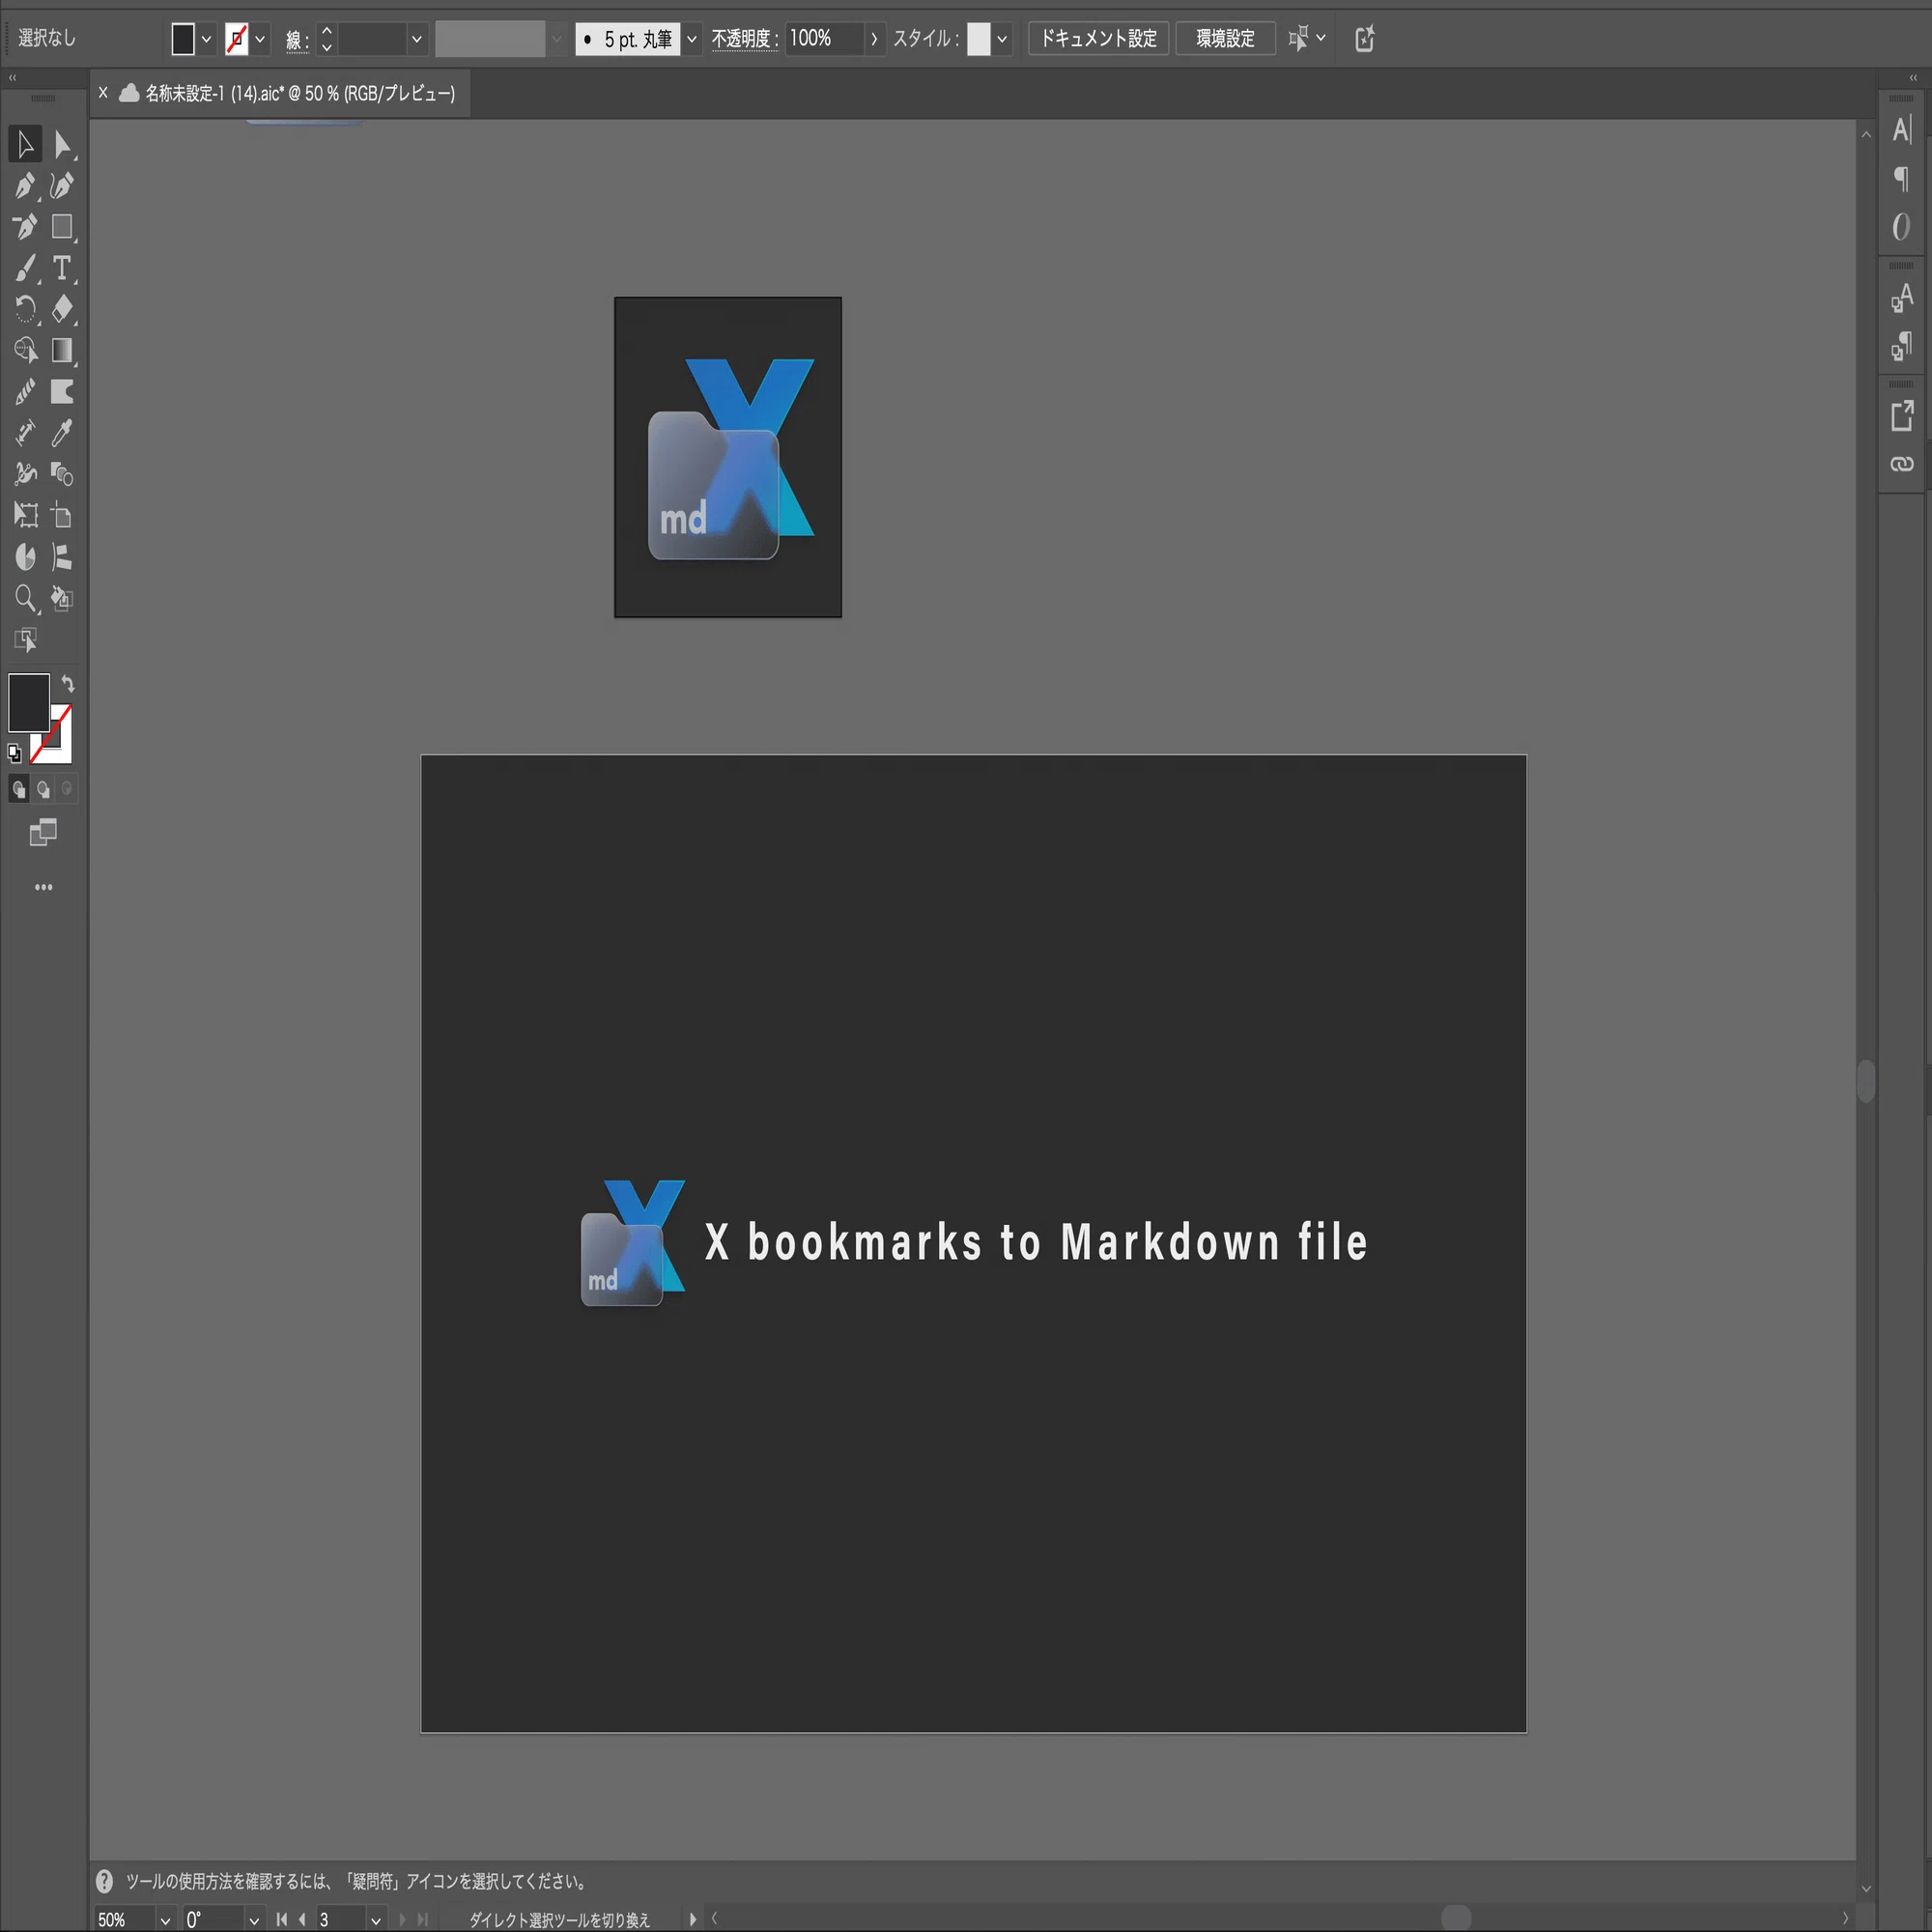Select the Free Transform tool

25,516
